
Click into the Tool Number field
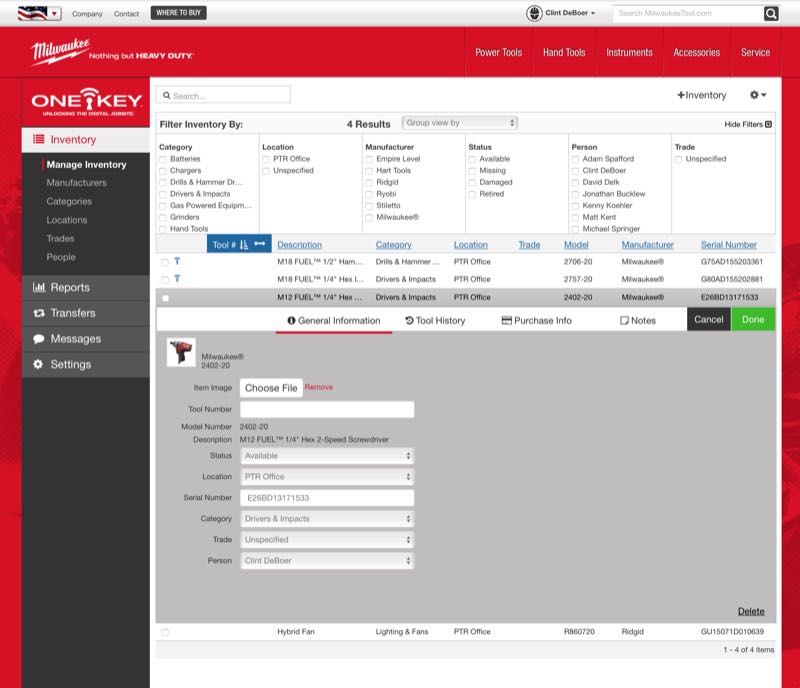[327, 409]
